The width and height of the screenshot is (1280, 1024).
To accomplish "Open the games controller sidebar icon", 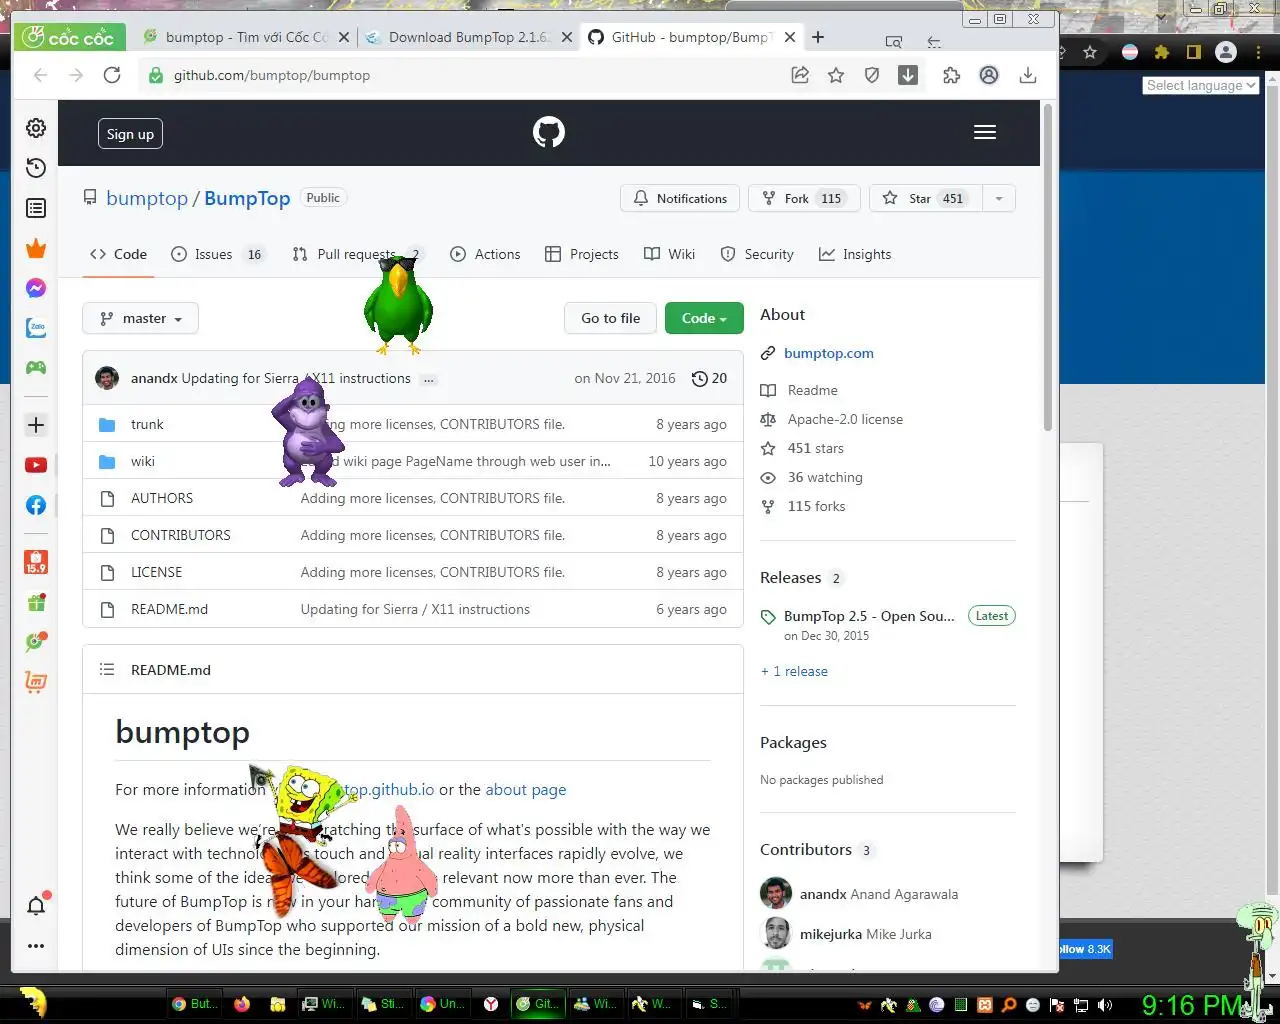I will 36,368.
